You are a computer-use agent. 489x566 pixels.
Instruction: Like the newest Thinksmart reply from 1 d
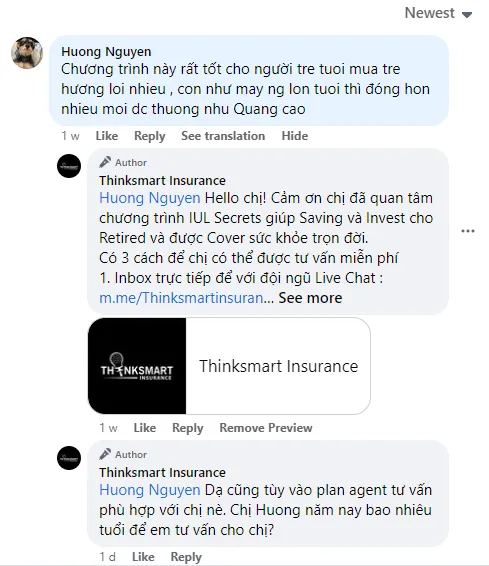point(143,557)
